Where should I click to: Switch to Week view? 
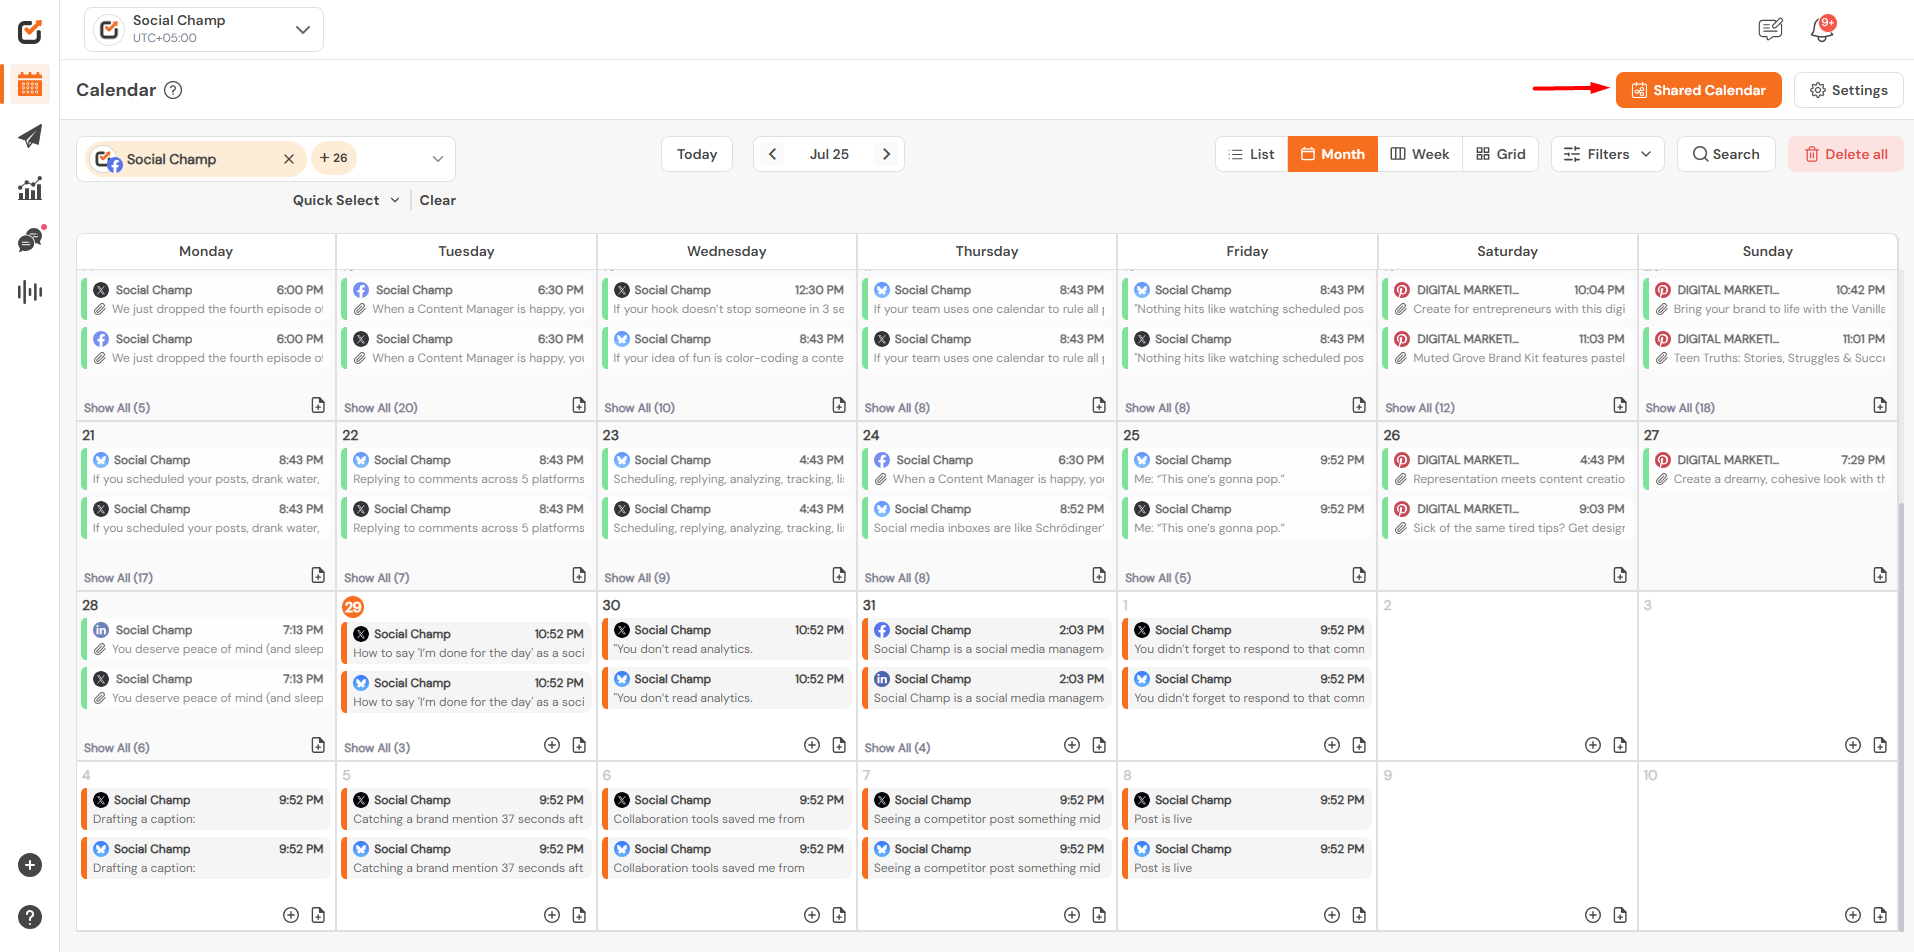[1420, 154]
